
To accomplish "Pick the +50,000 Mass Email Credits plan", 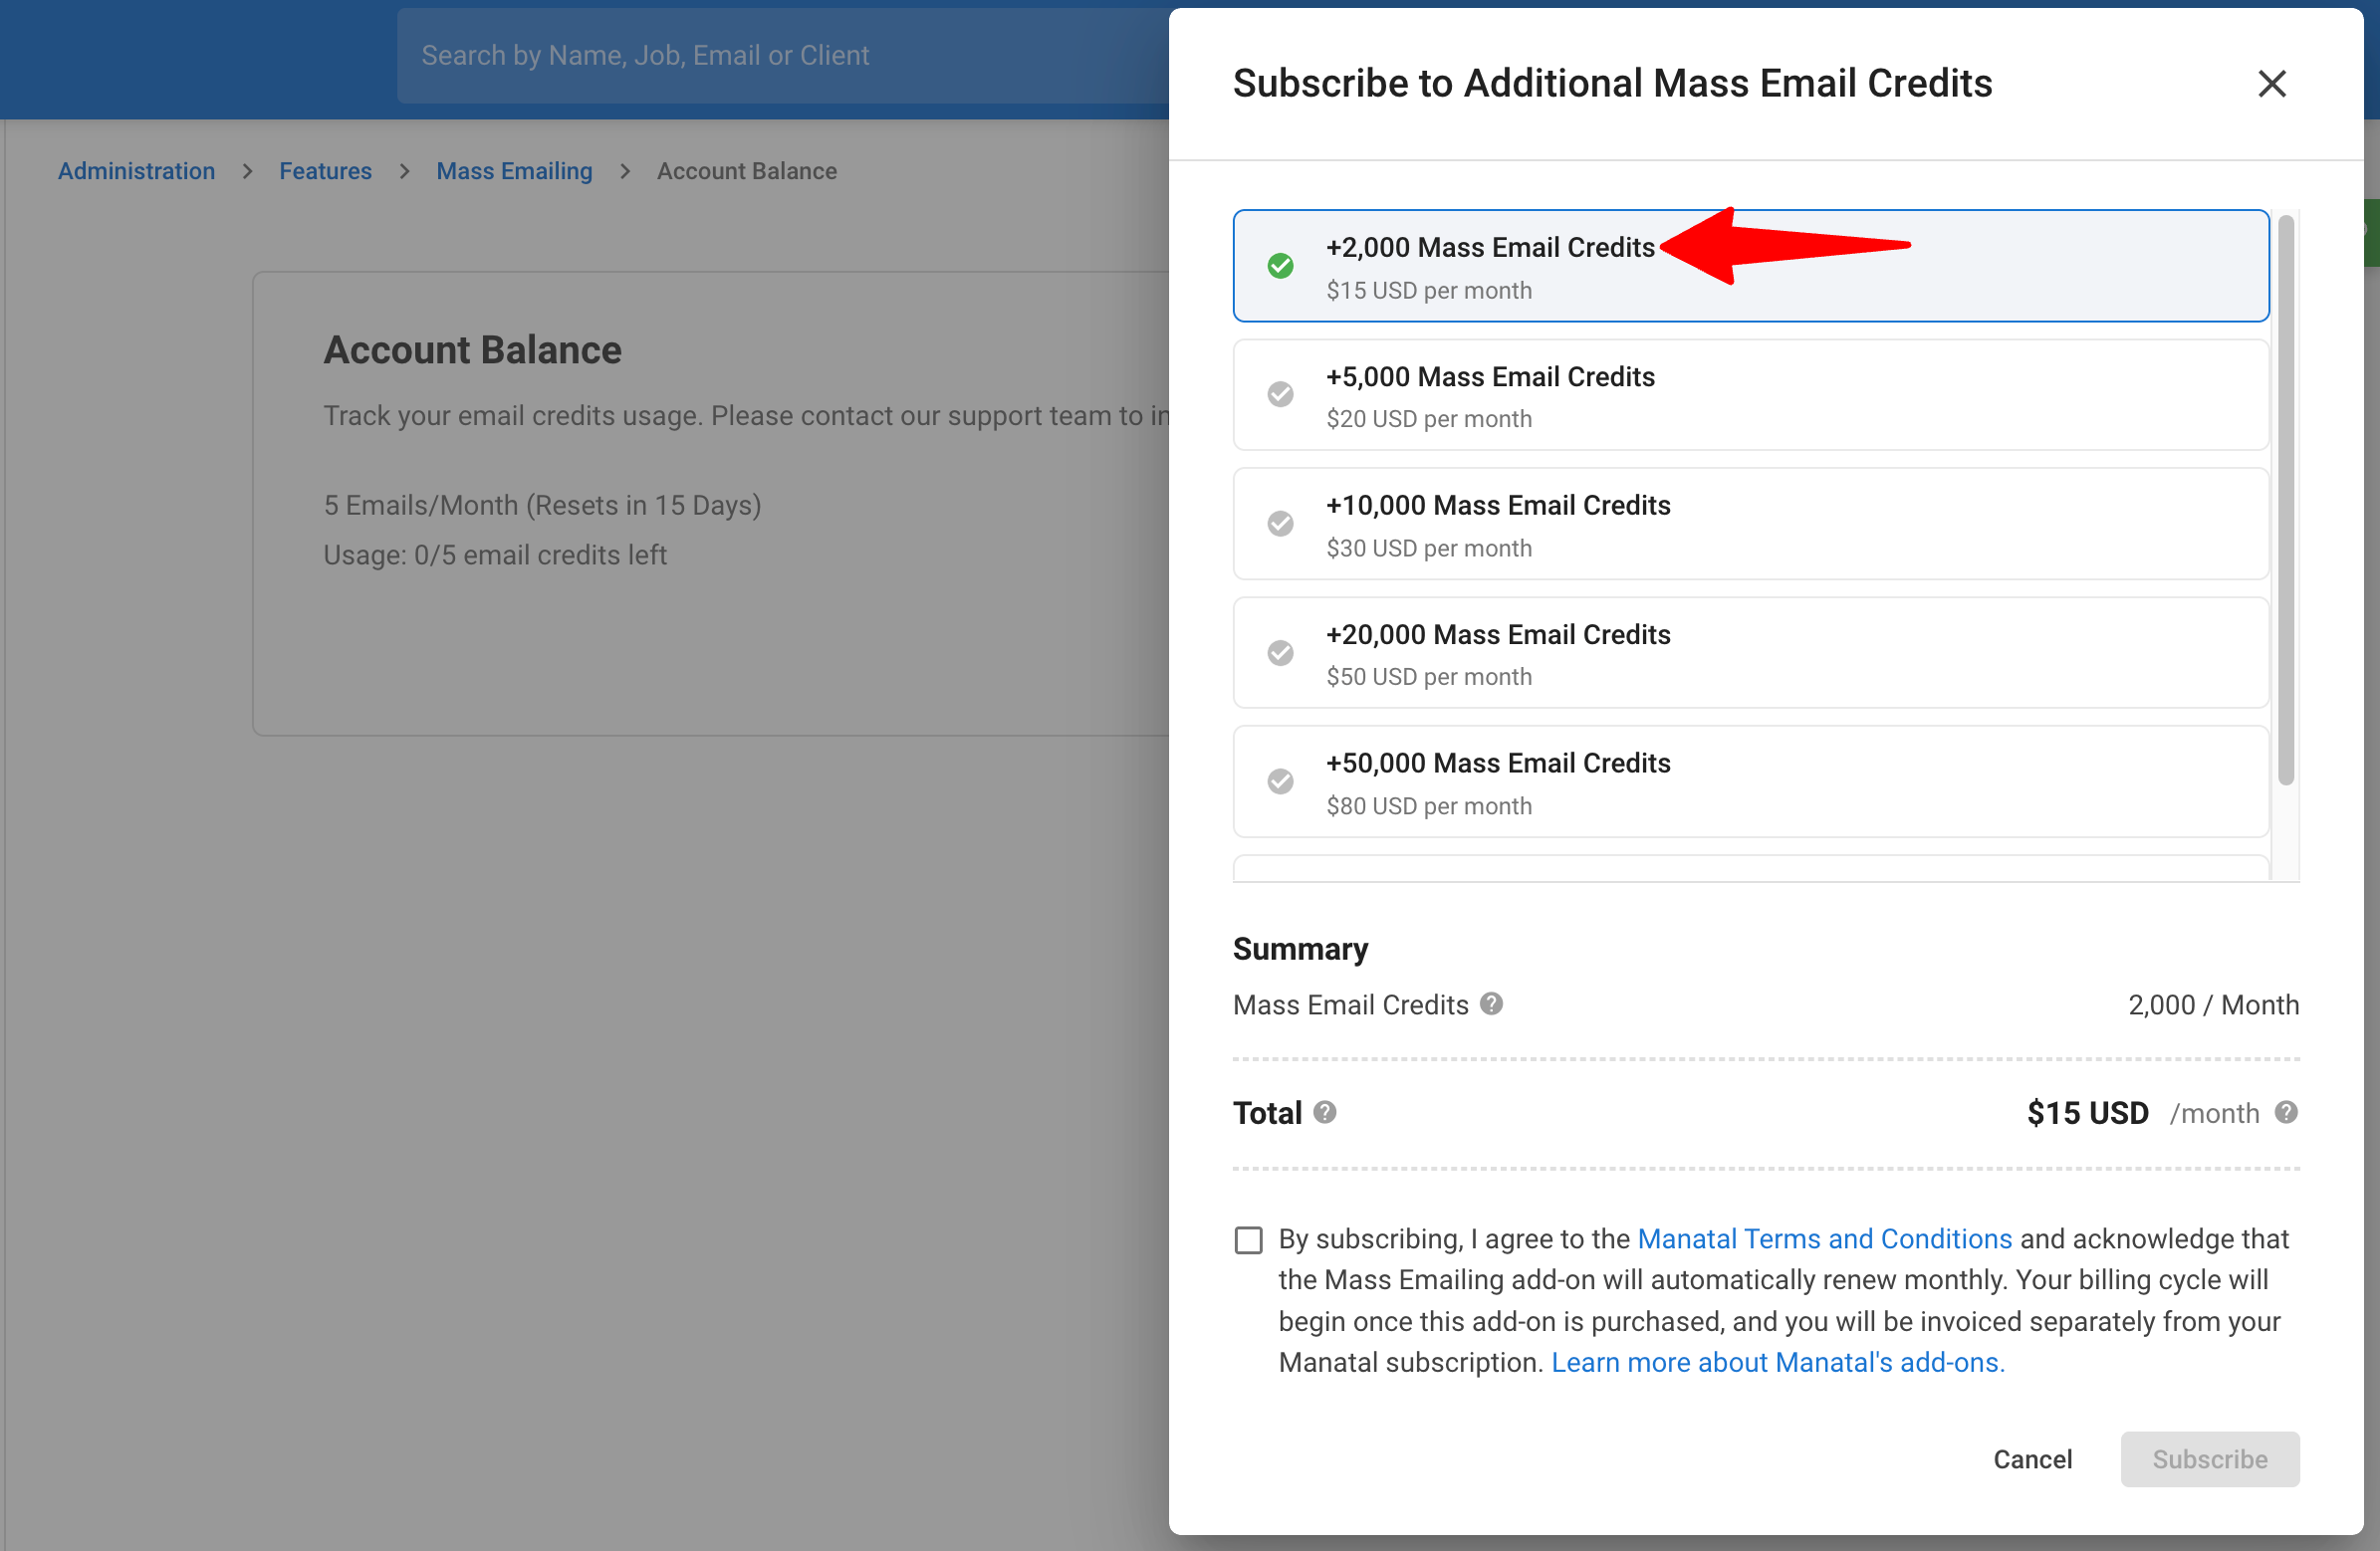I will [x=1750, y=782].
